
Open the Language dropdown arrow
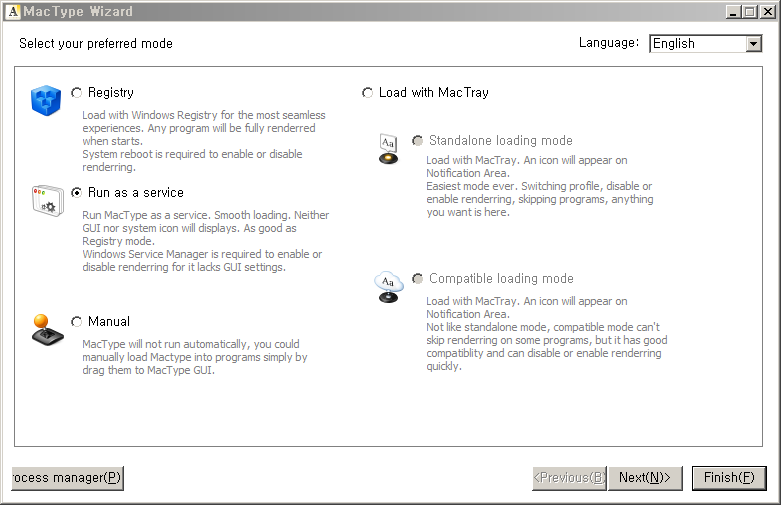click(x=754, y=44)
